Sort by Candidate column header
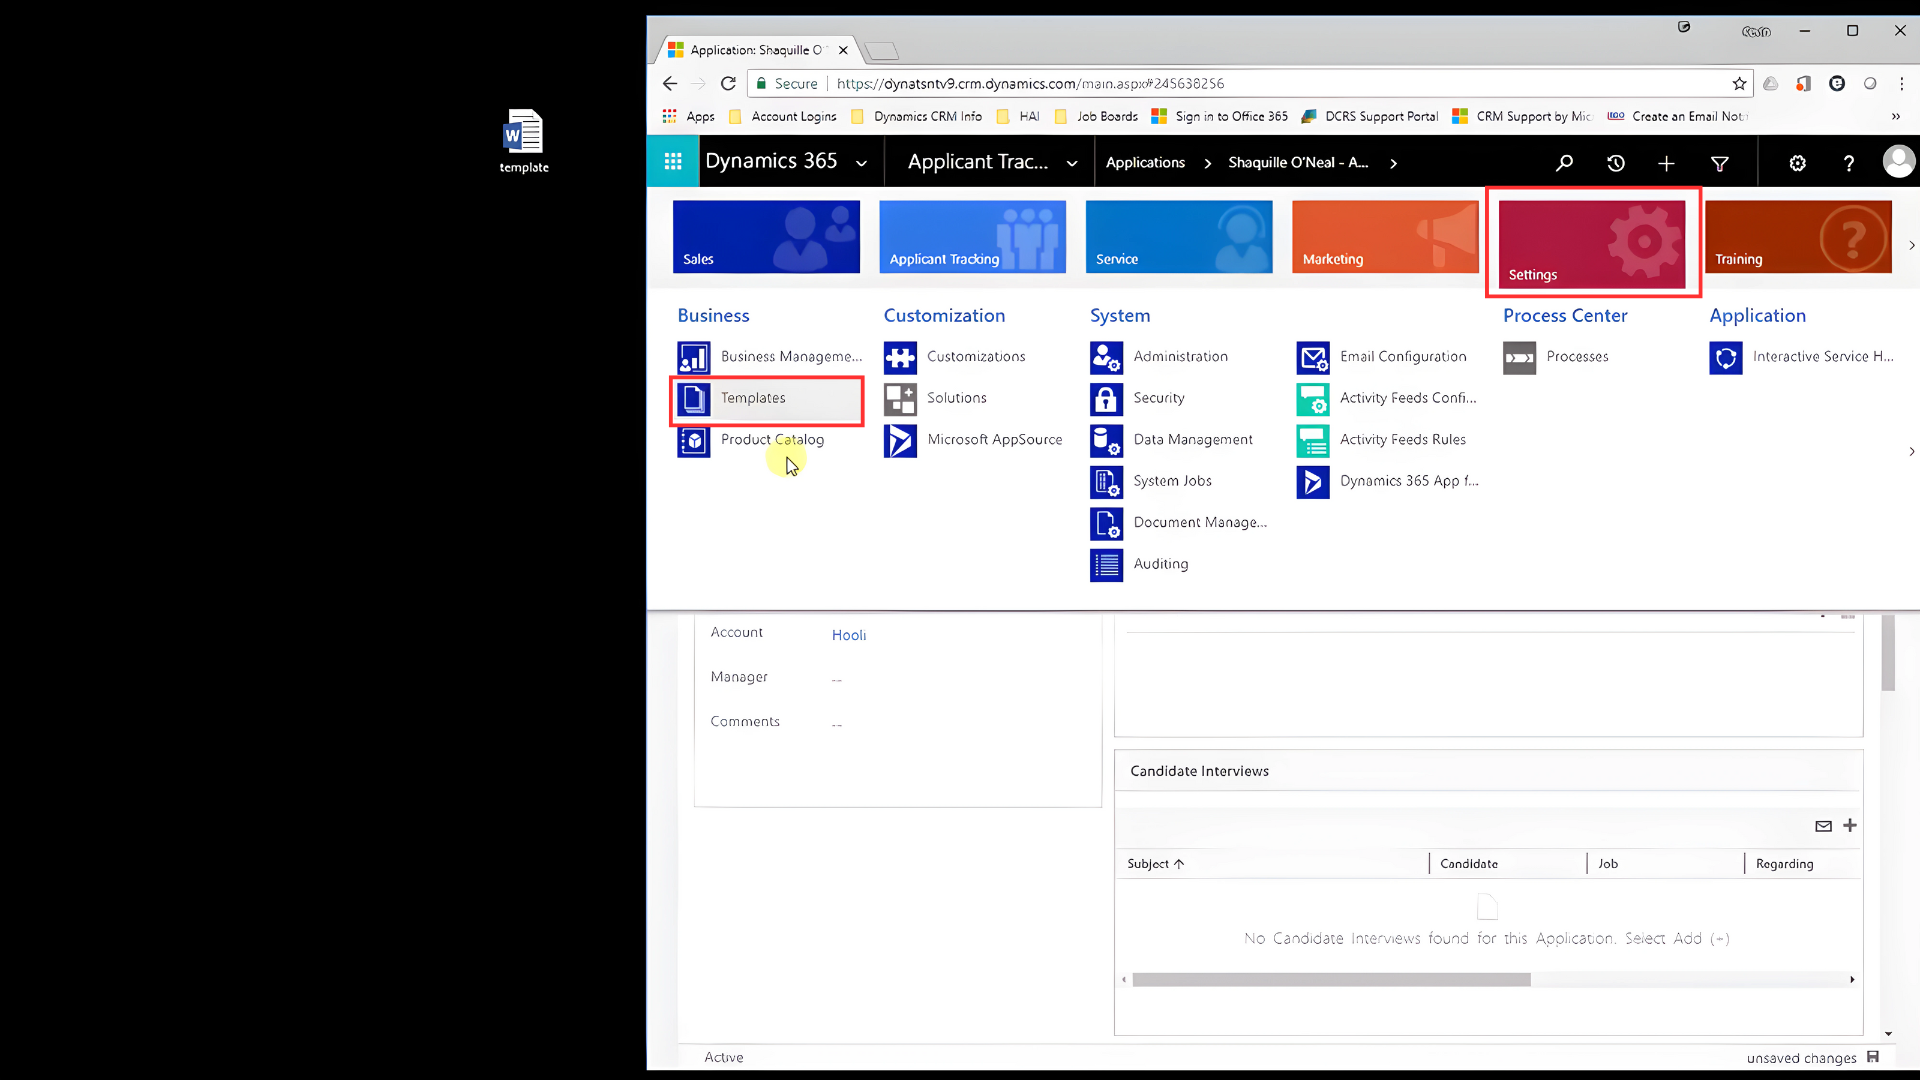 (x=1469, y=864)
